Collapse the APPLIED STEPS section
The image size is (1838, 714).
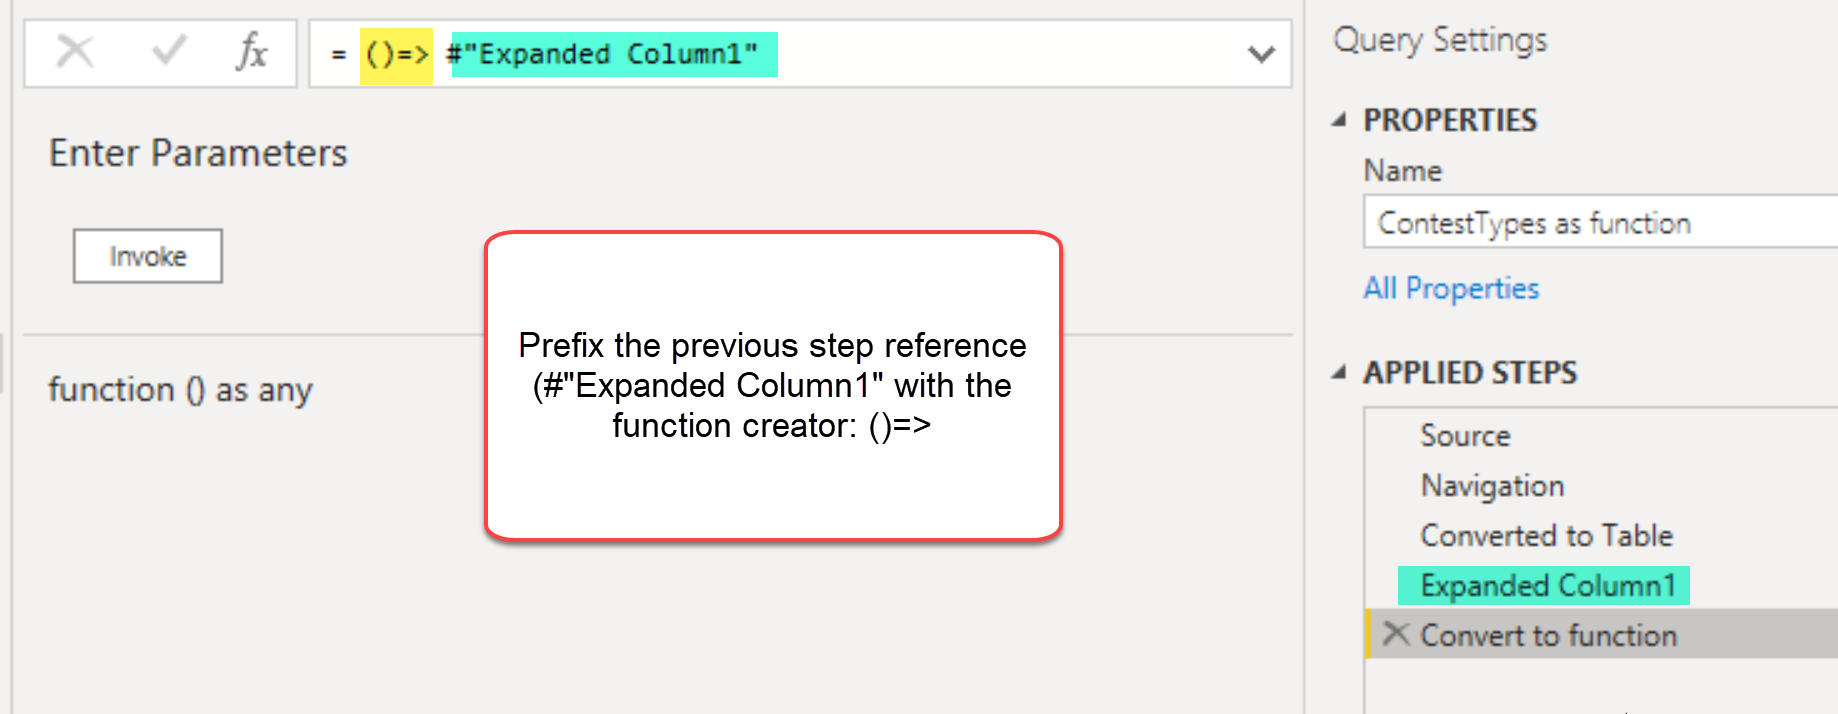coord(1339,373)
